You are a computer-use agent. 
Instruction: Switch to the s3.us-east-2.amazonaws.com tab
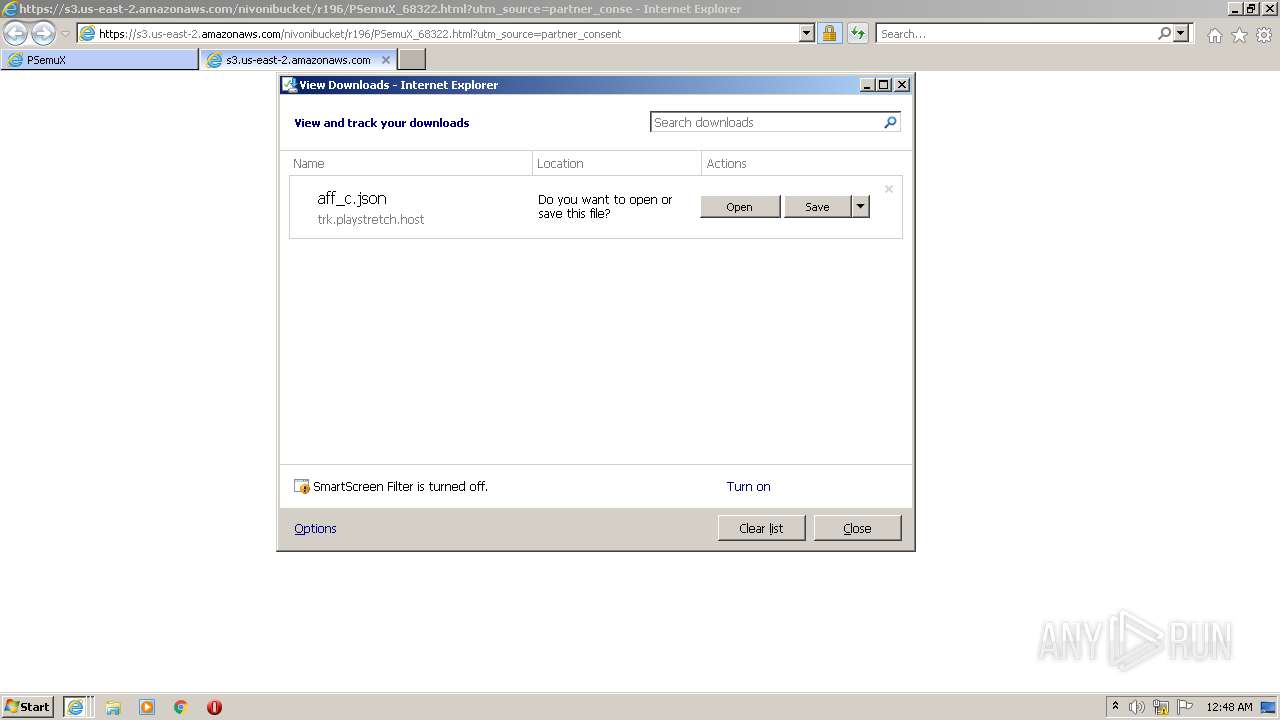(x=299, y=60)
